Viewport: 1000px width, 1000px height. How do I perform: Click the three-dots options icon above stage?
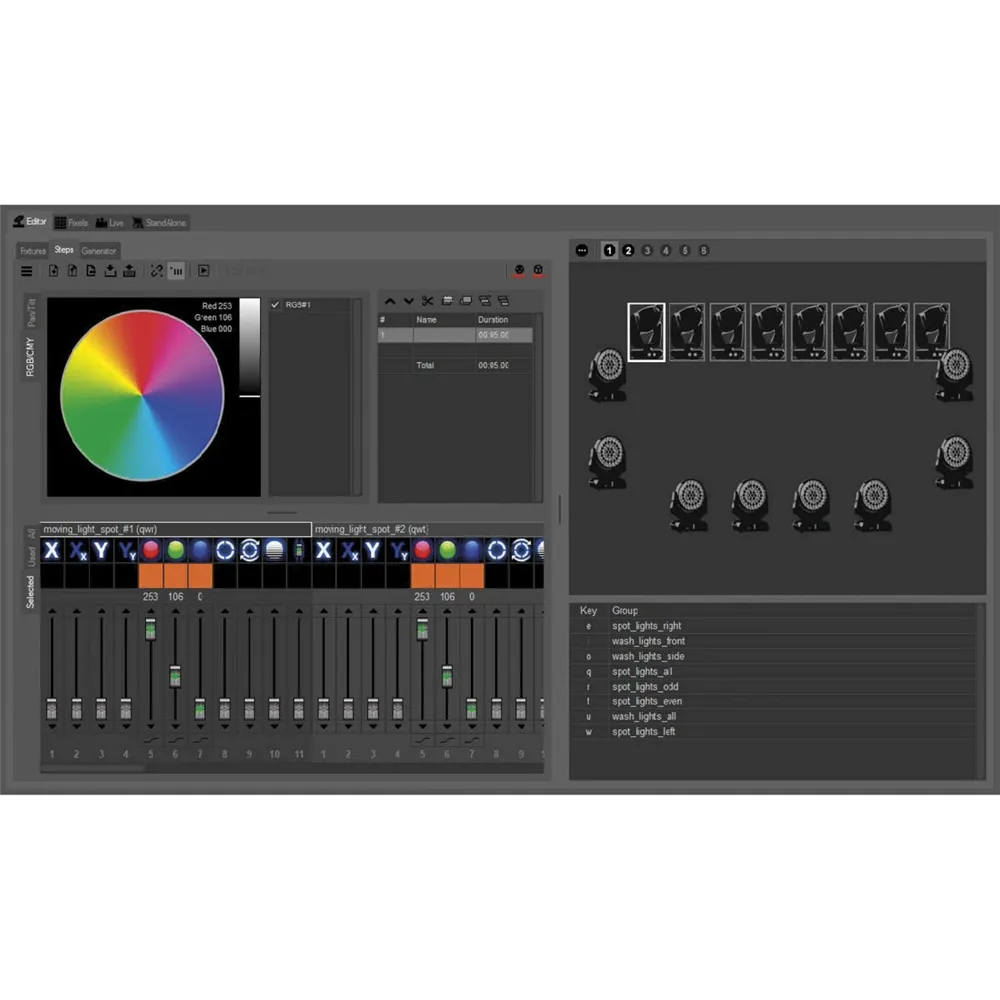[583, 251]
